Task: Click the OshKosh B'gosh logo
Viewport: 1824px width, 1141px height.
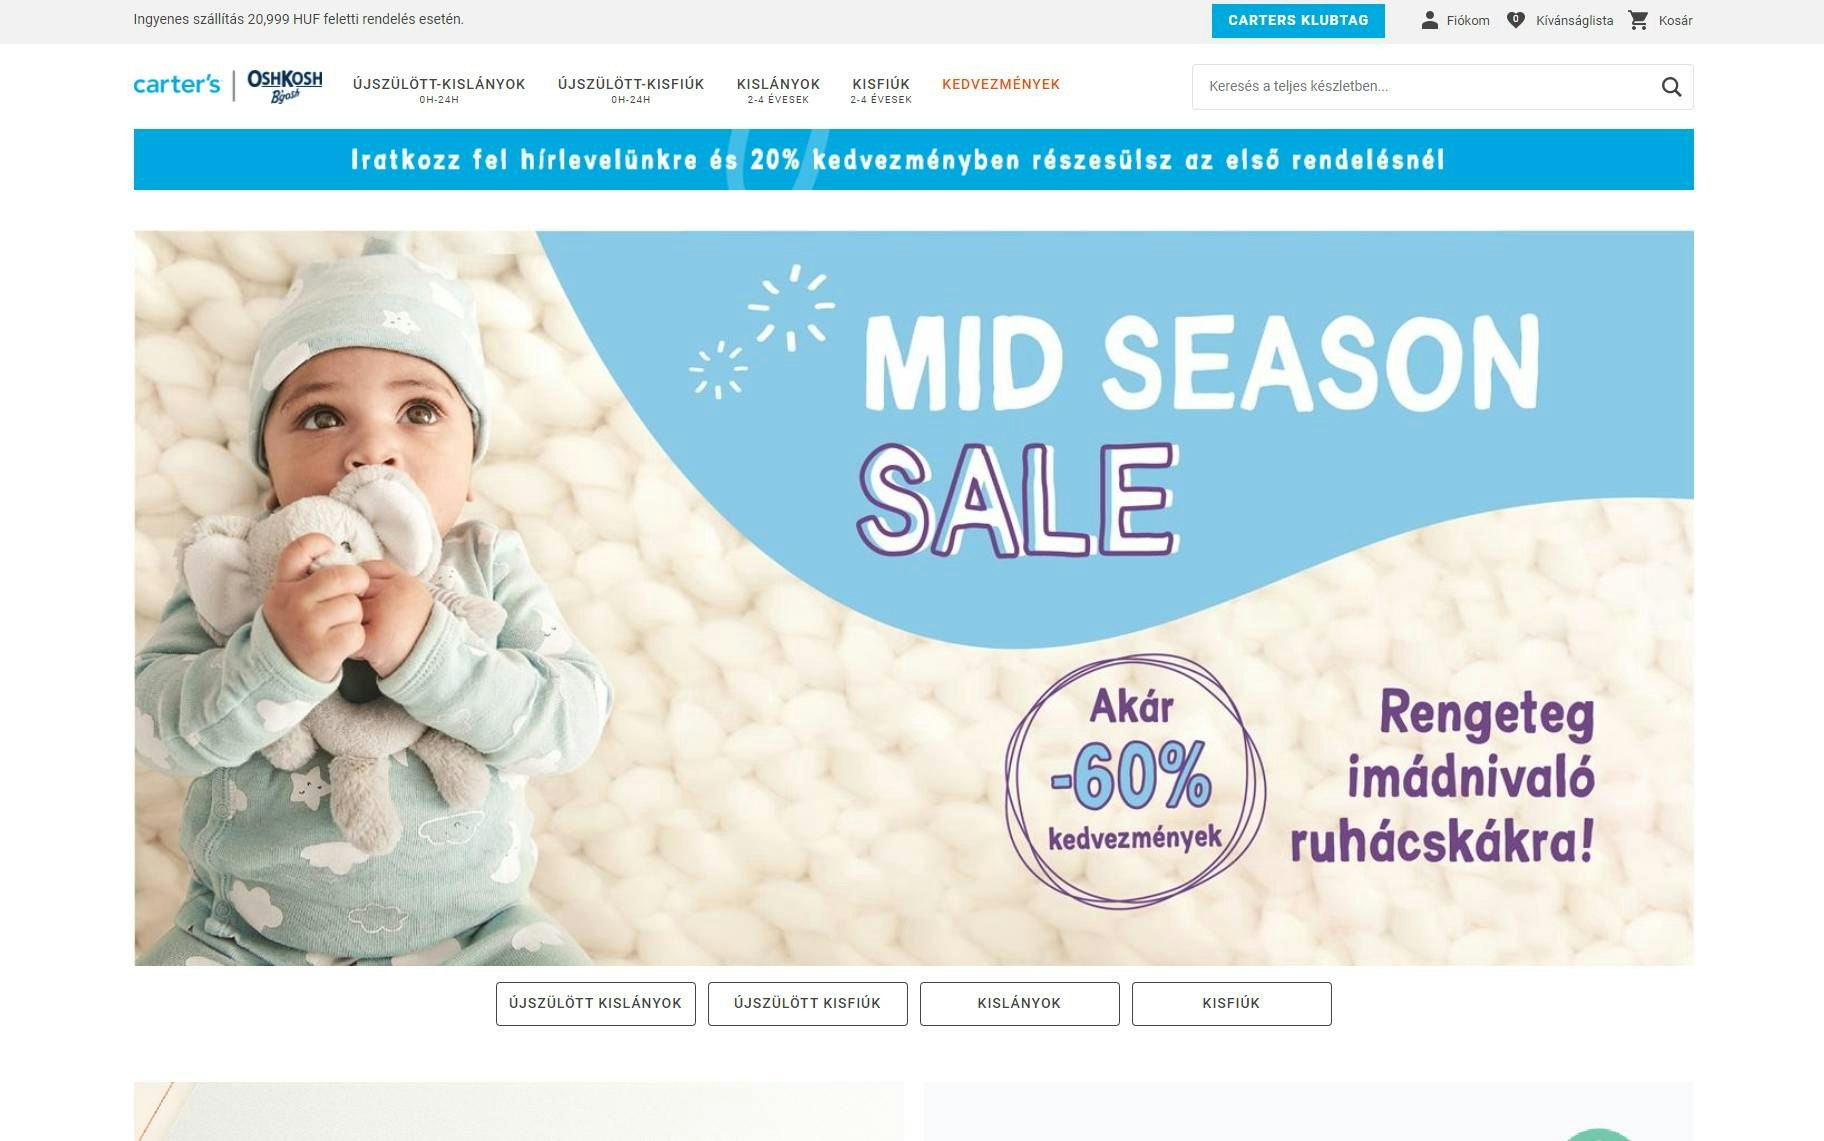Action: click(x=285, y=86)
